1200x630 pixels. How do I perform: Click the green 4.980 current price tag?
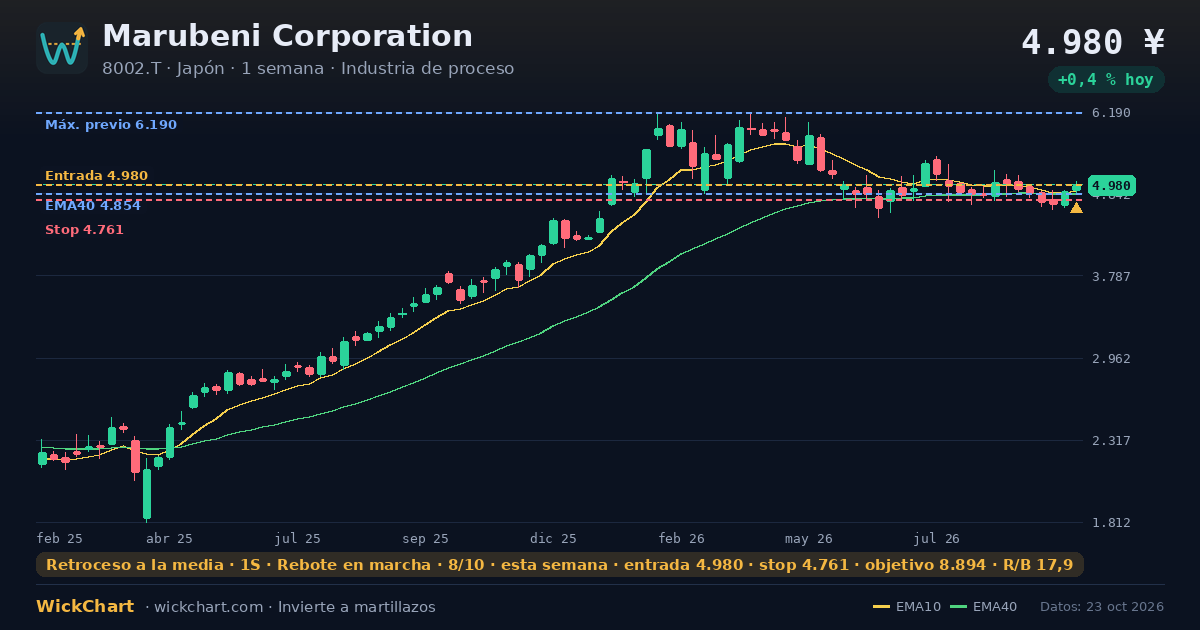(x=1111, y=186)
